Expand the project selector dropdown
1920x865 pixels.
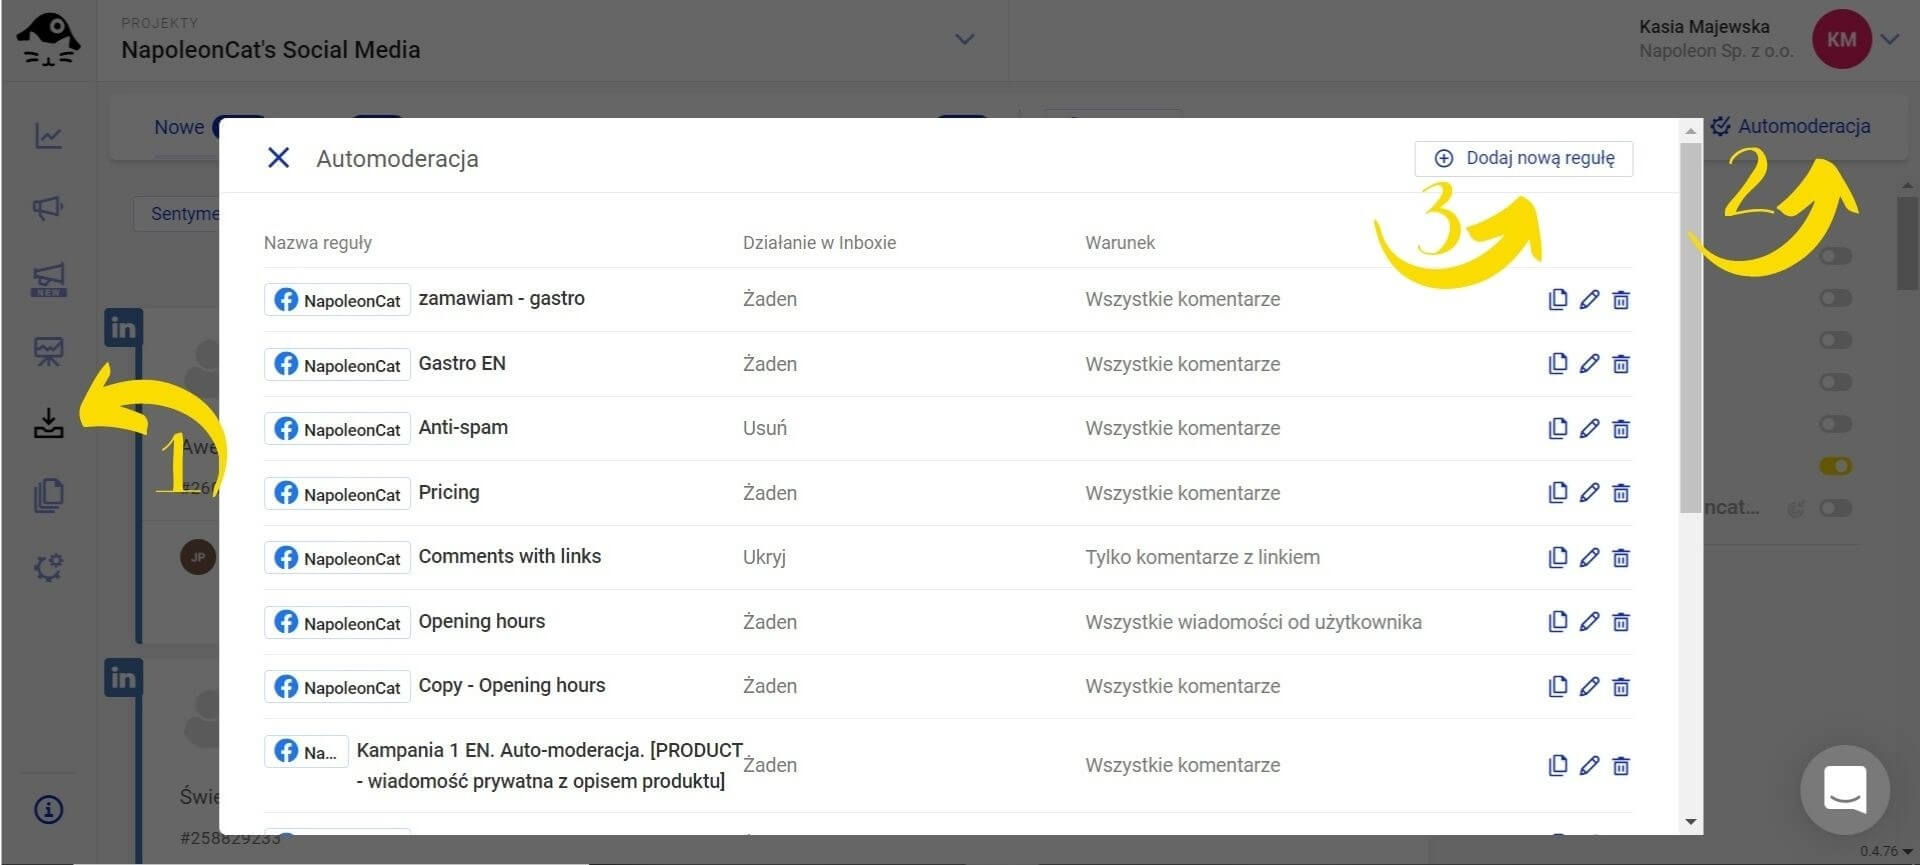(964, 40)
